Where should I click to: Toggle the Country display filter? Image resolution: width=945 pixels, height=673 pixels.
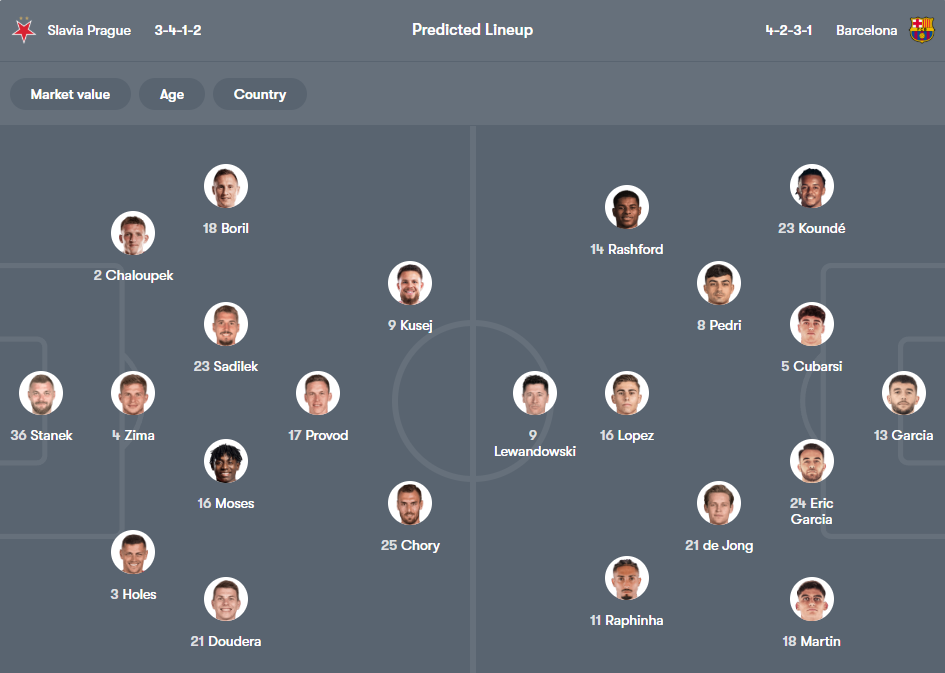(259, 94)
